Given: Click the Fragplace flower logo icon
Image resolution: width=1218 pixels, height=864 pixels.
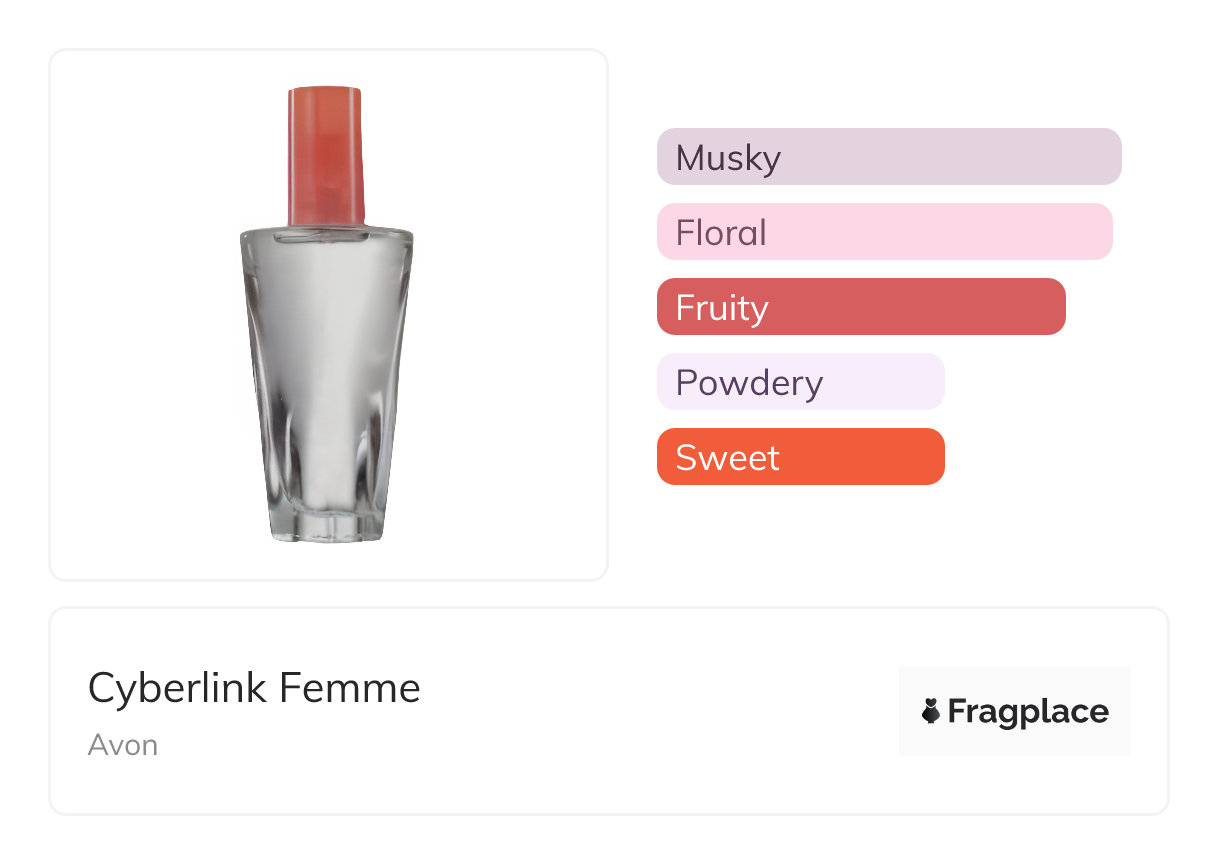Looking at the screenshot, I should tap(930, 712).
